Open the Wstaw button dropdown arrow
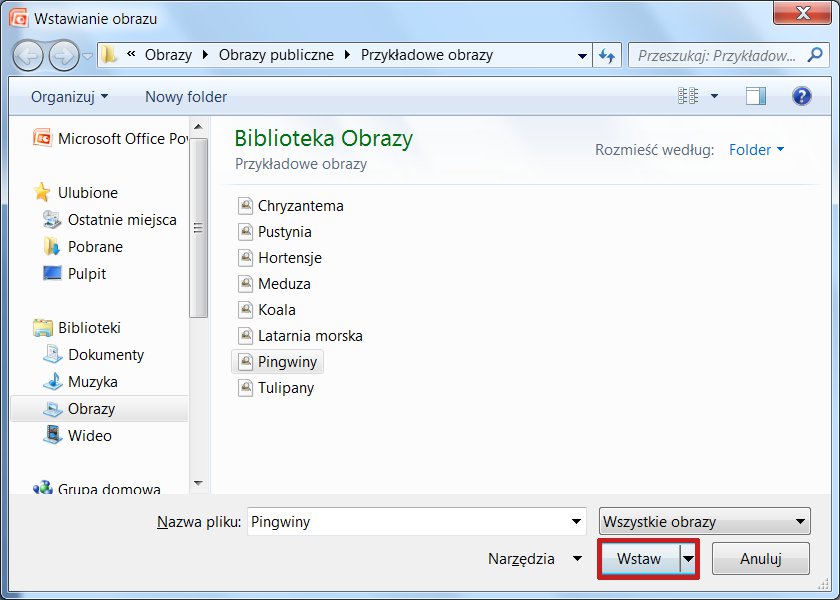This screenshot has height=600, width=840. coord(688,559)
